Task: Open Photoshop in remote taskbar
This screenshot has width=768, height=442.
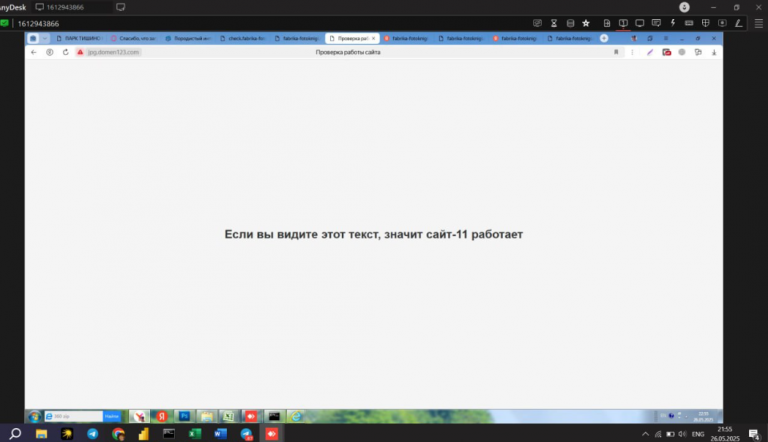Action: tap(184, 417)
